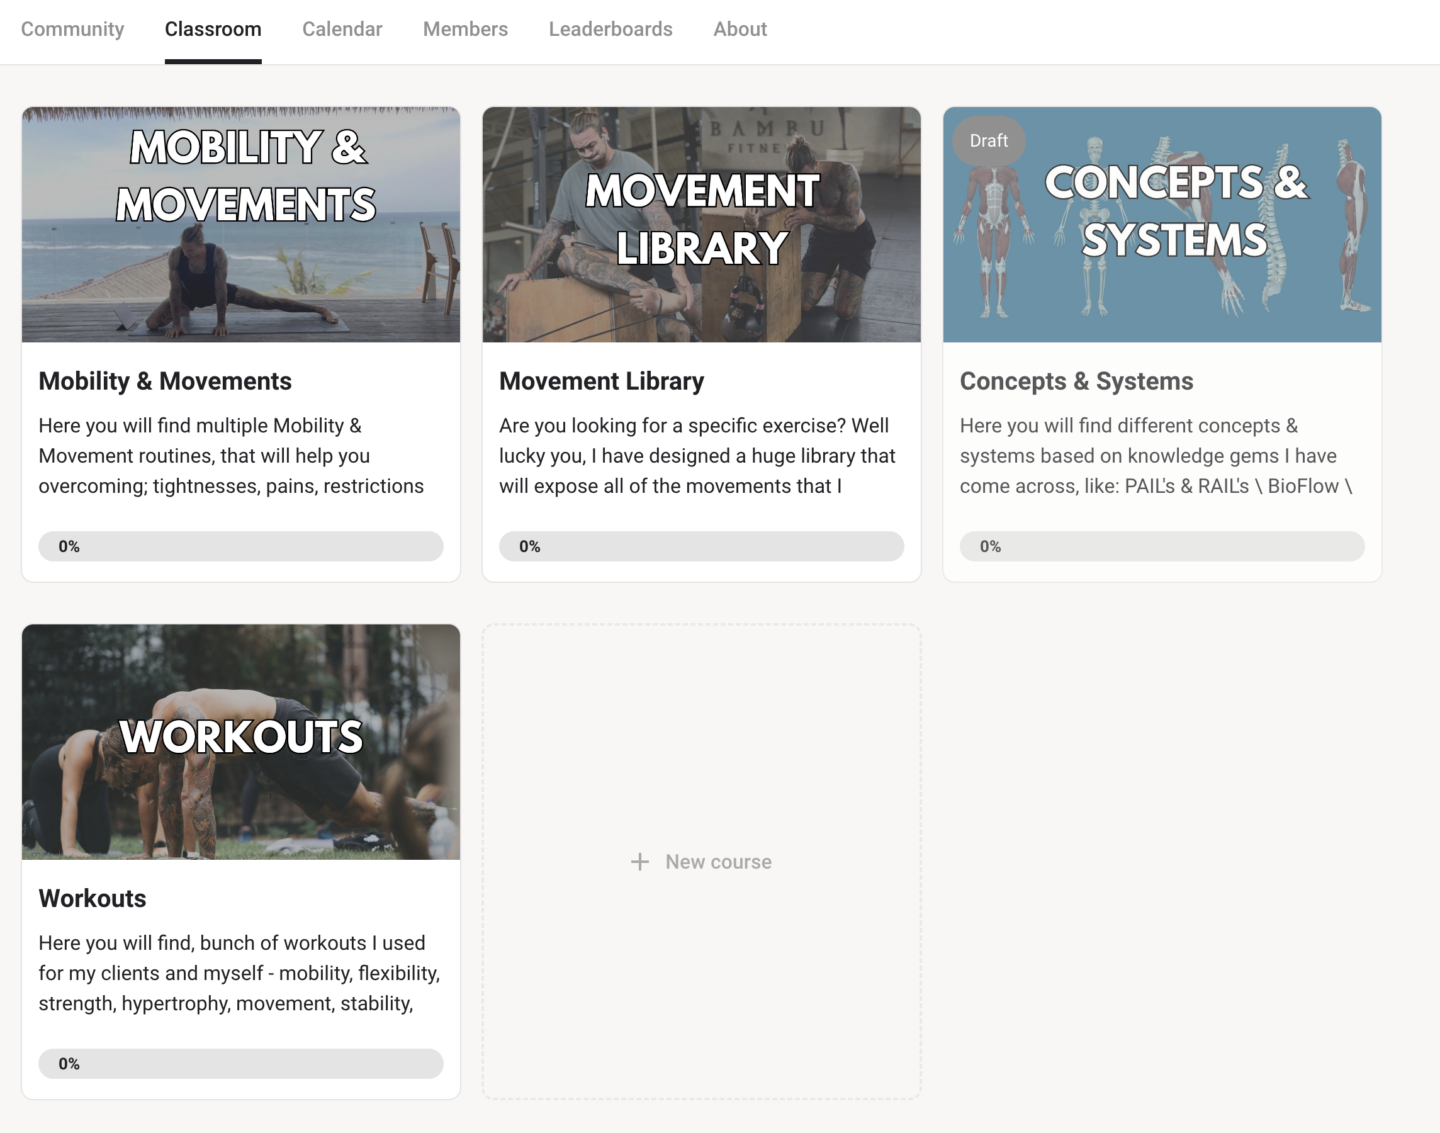This screenshot has height=1133, width=1440.
Task: Click the Movement Library course title
Action: tap(601, 381)
